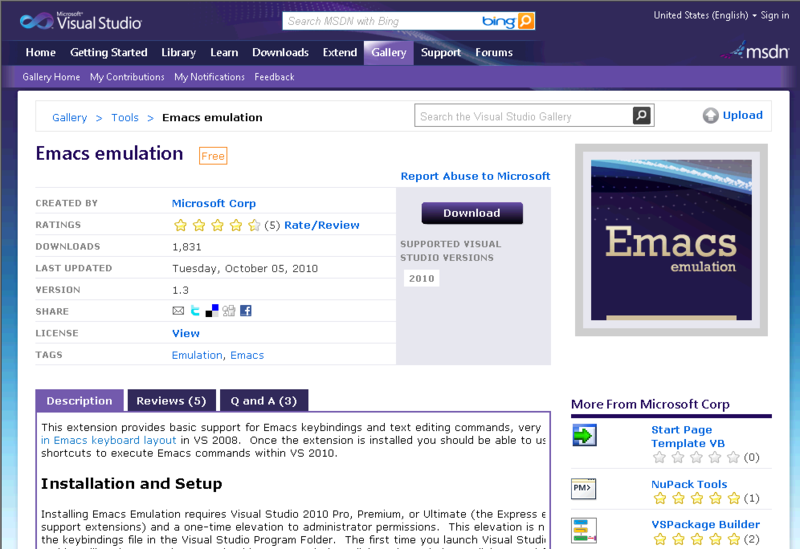Open the Downloads menu item
Viewport: 800px width, 549px height.
pos(280,53)
